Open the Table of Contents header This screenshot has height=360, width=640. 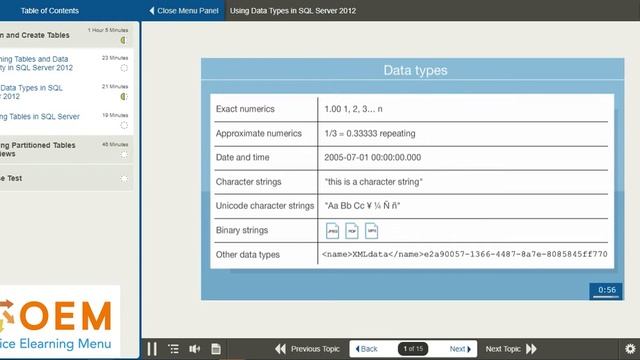(x=49, y=11)
